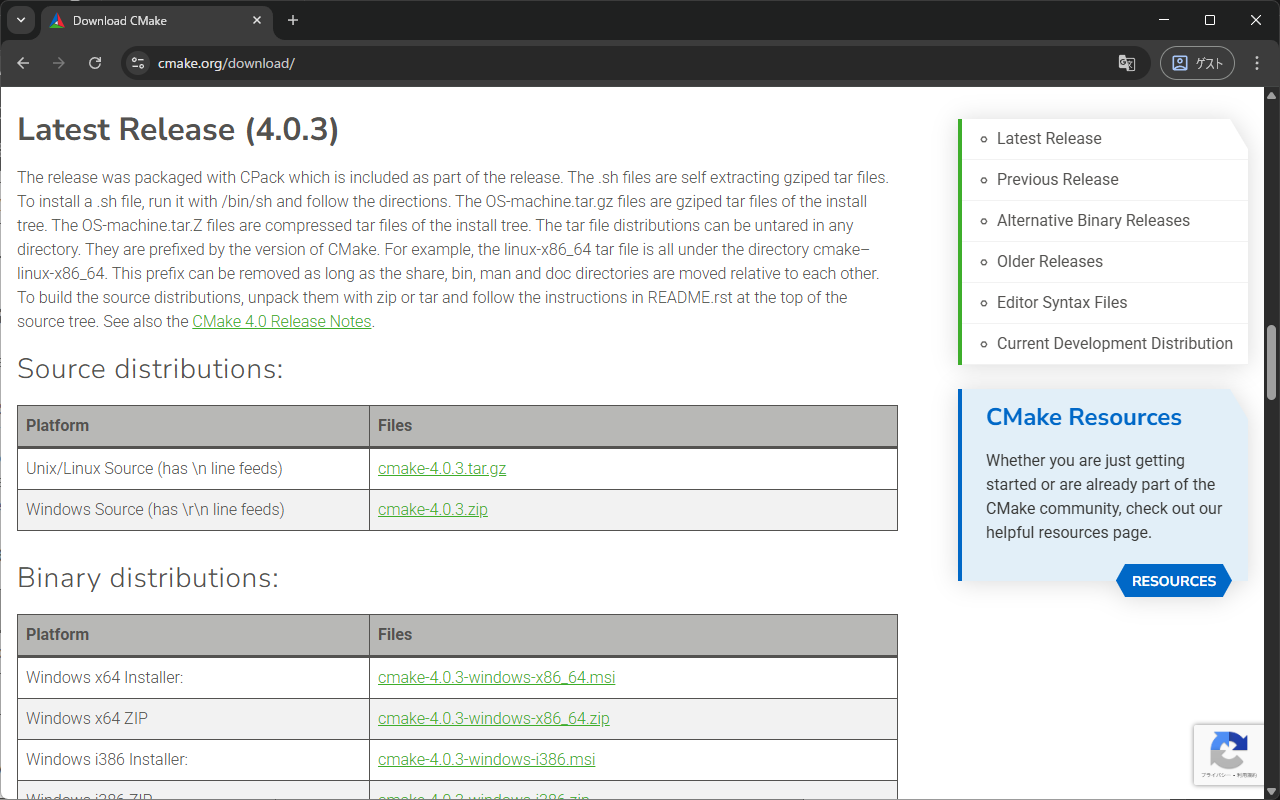The width and height of the screenshot is (1280, 800).
Task: Click the reCAPTCHA badge in the corner
Action: [x=1229, y=754]
